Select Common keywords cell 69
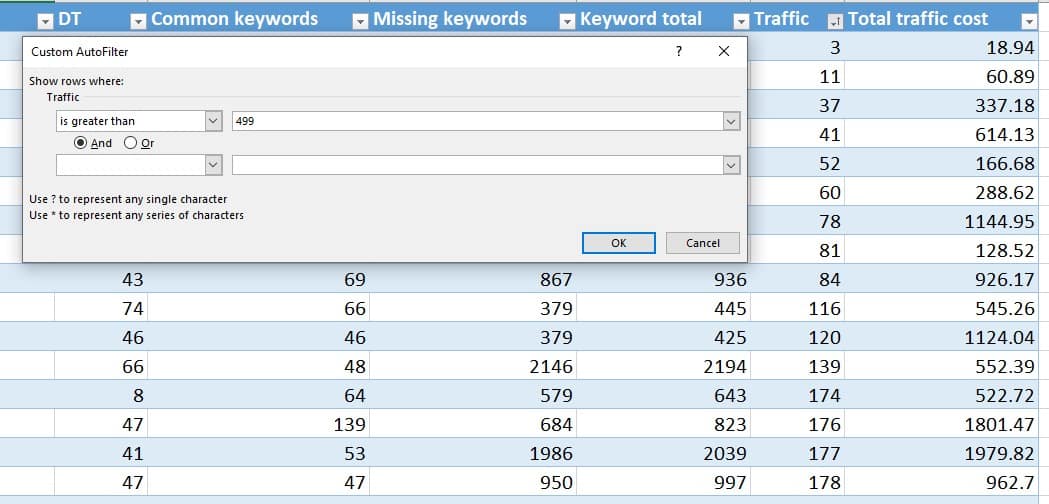The height and width of the screenshot is (504, 1049). pos(258,279)
